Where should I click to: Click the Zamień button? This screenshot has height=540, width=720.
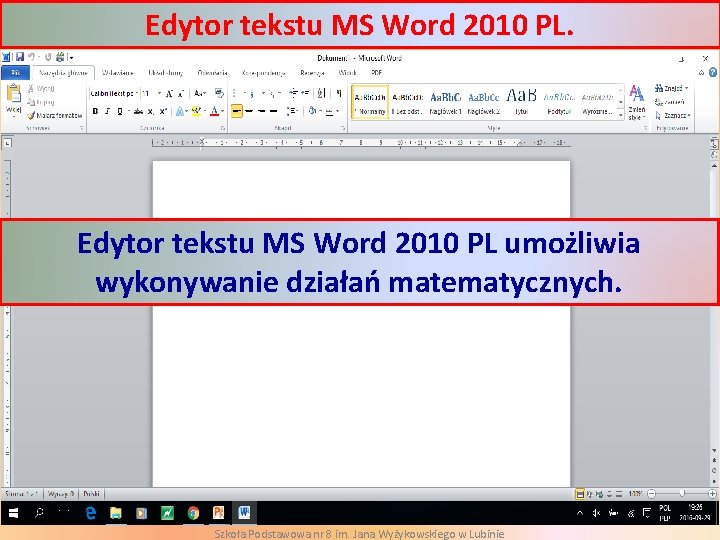click(x=669, y=102)
